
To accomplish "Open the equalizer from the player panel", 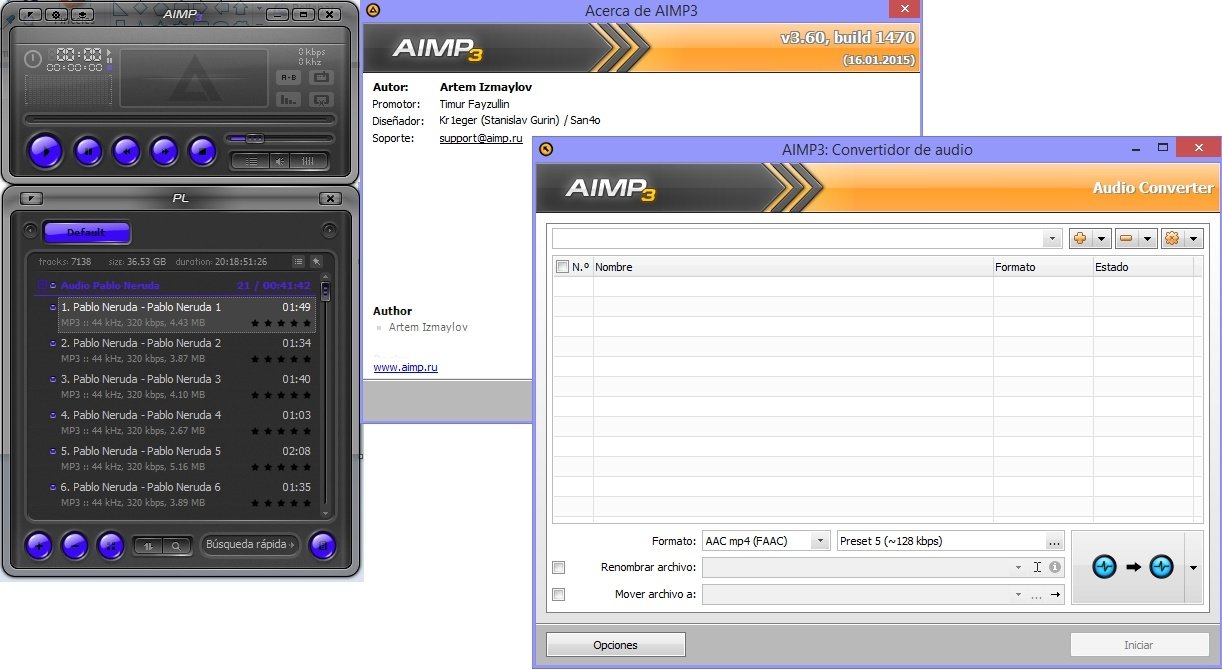I will (x=309, y=160).
